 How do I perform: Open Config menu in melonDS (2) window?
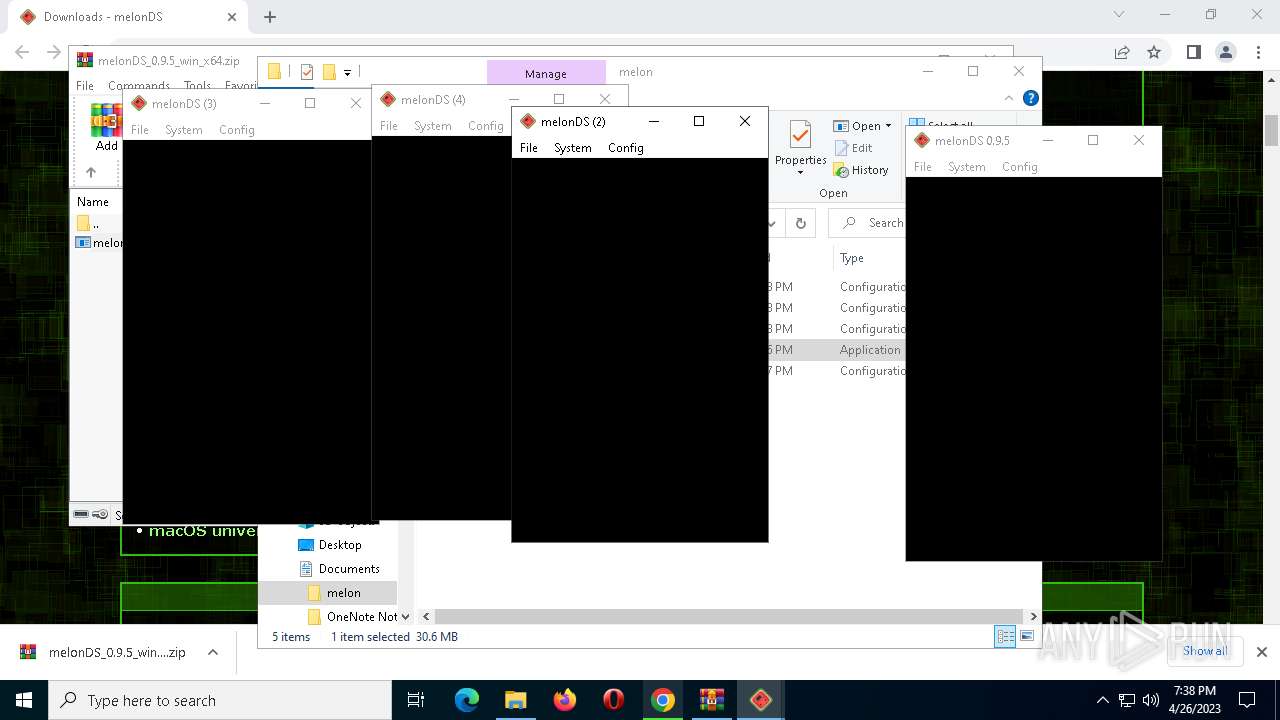tap(626, 148)
